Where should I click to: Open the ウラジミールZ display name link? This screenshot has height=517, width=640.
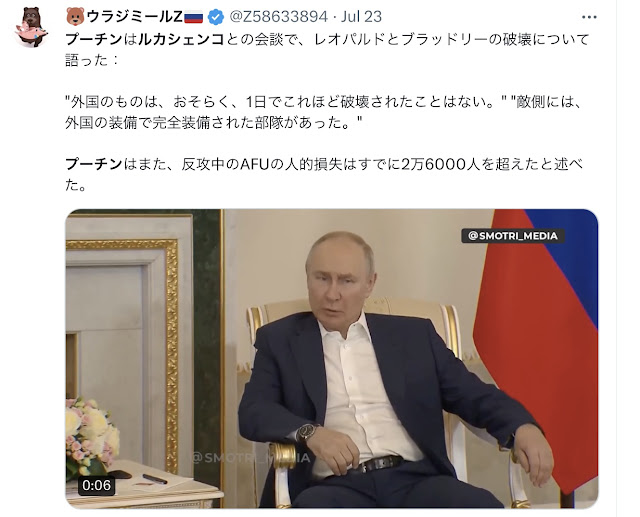click(135, 17)
